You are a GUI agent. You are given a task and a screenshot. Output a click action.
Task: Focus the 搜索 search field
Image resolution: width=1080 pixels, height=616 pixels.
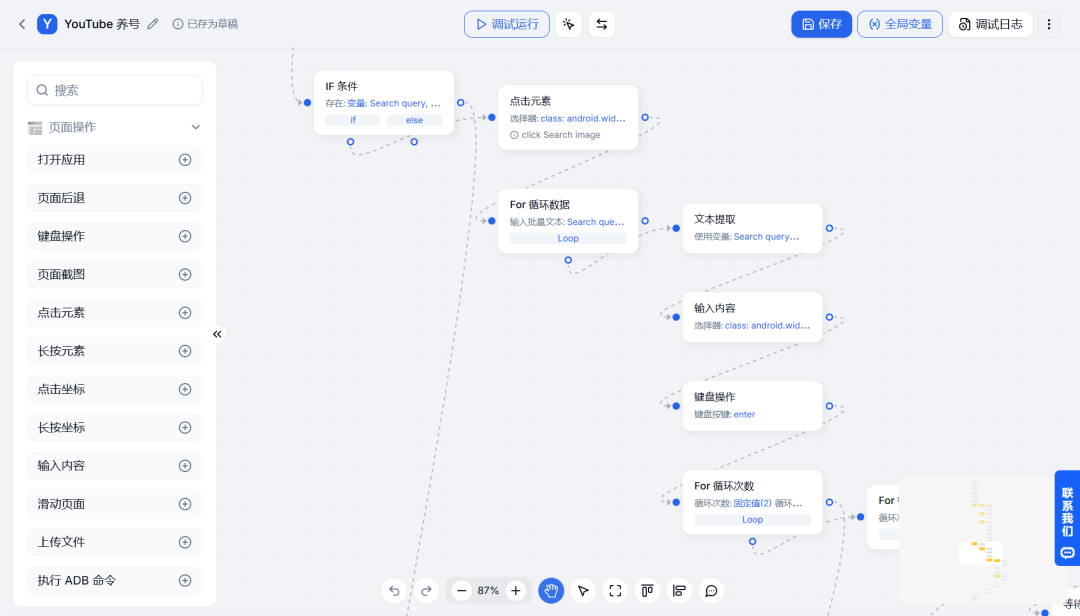(115, 90)
